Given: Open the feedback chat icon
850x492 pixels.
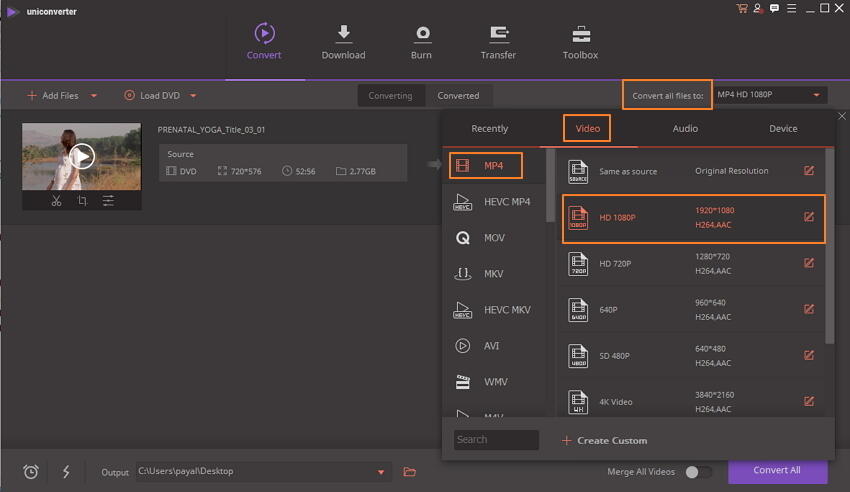Looking at the screenshot, I should coord(774,8).
